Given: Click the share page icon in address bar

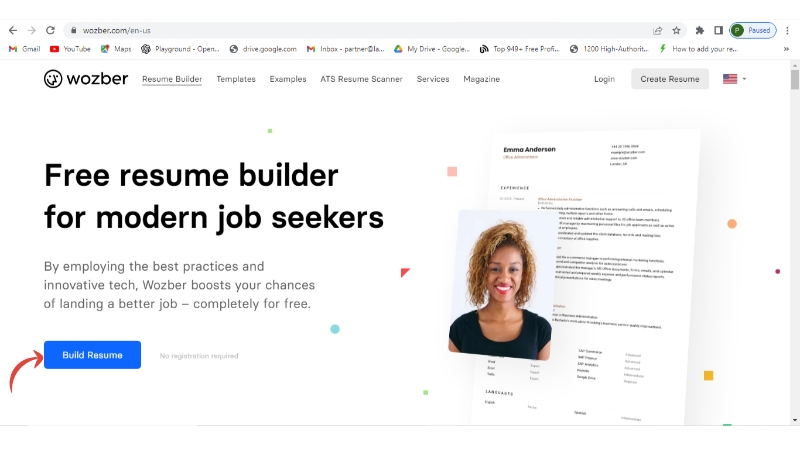Looking at the screenshot, I should tap(658, 31).
